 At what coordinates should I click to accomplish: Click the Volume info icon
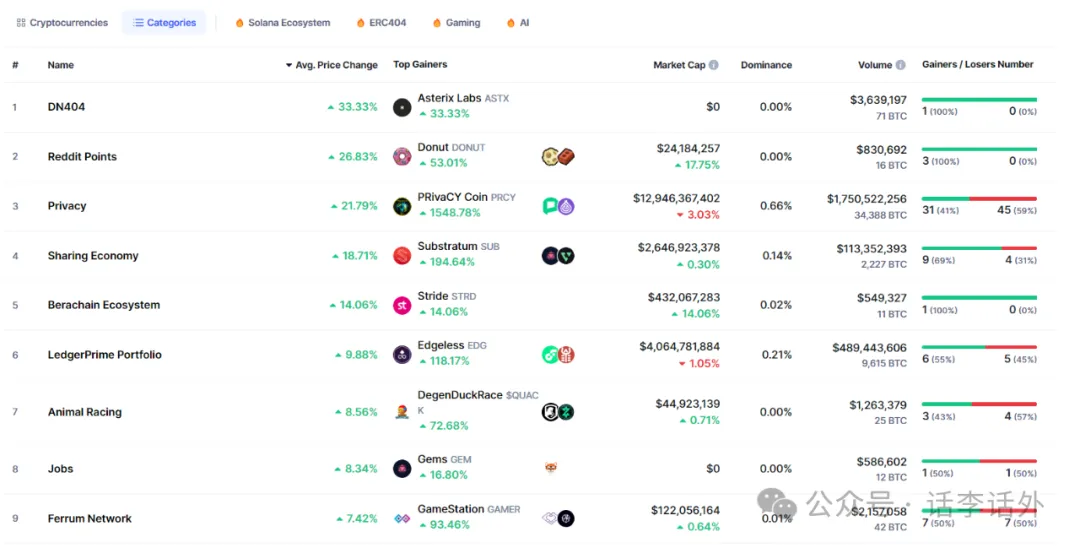pos(900,65)
